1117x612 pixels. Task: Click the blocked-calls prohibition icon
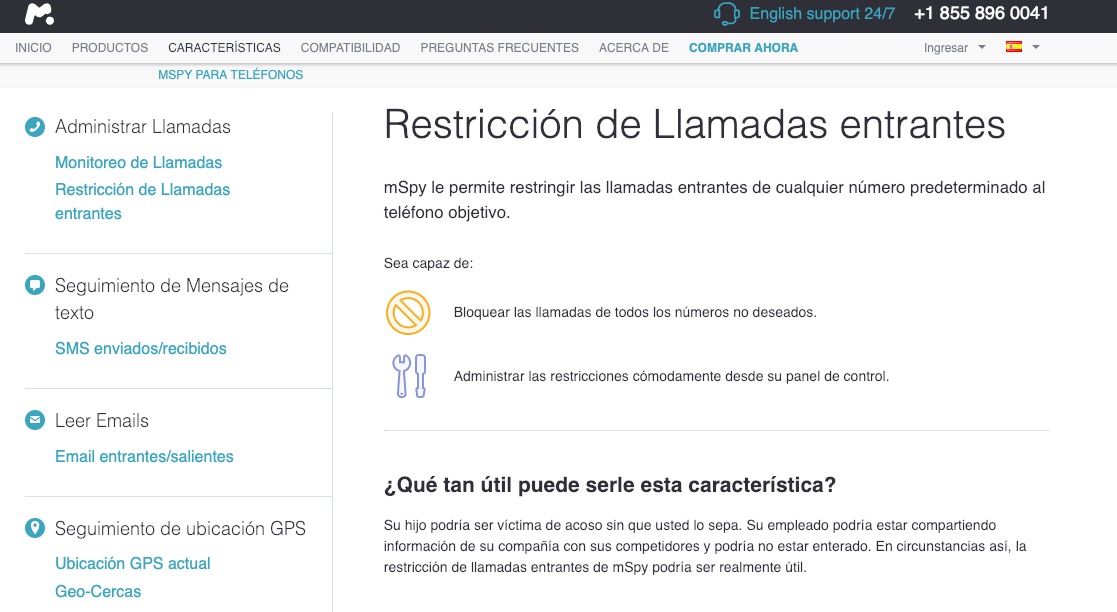(x=408, y=312)
